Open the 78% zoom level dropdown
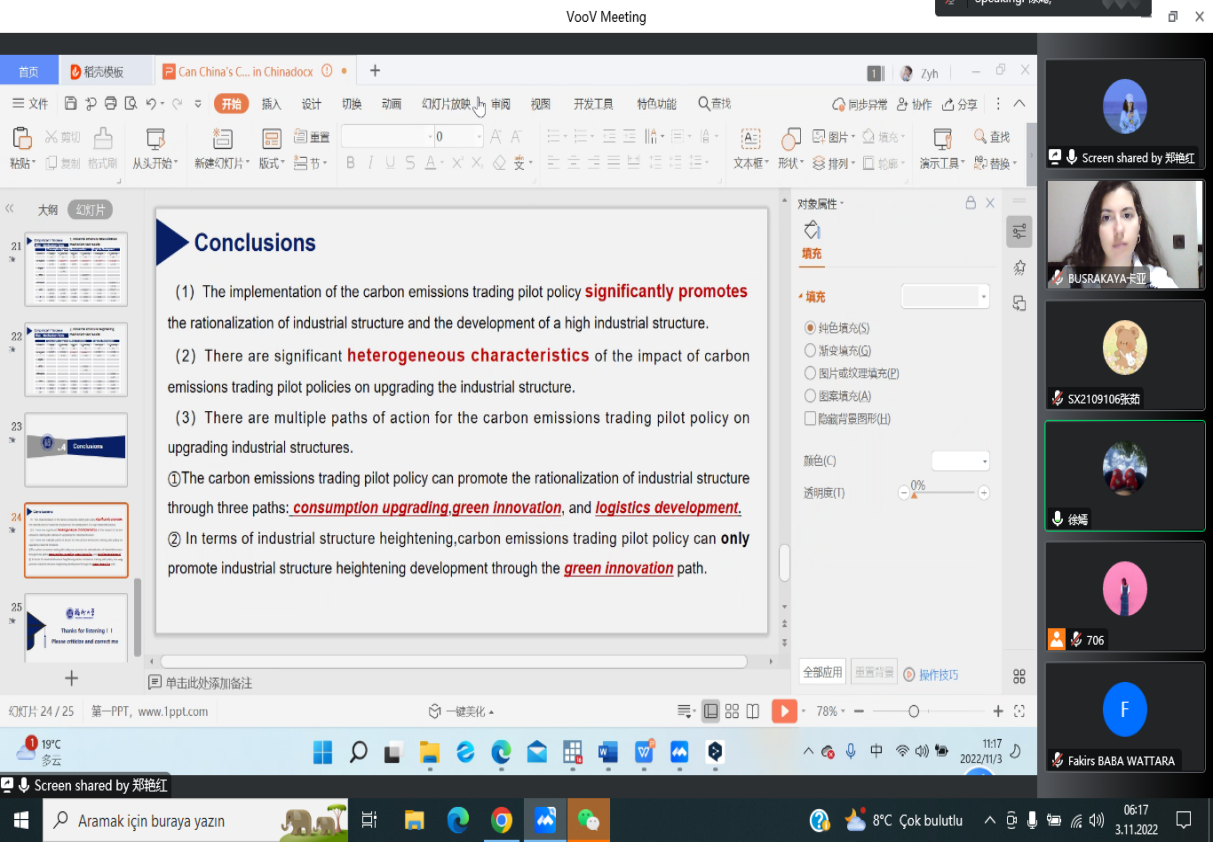Screen dimensions: 1213x842 [831, 711]
